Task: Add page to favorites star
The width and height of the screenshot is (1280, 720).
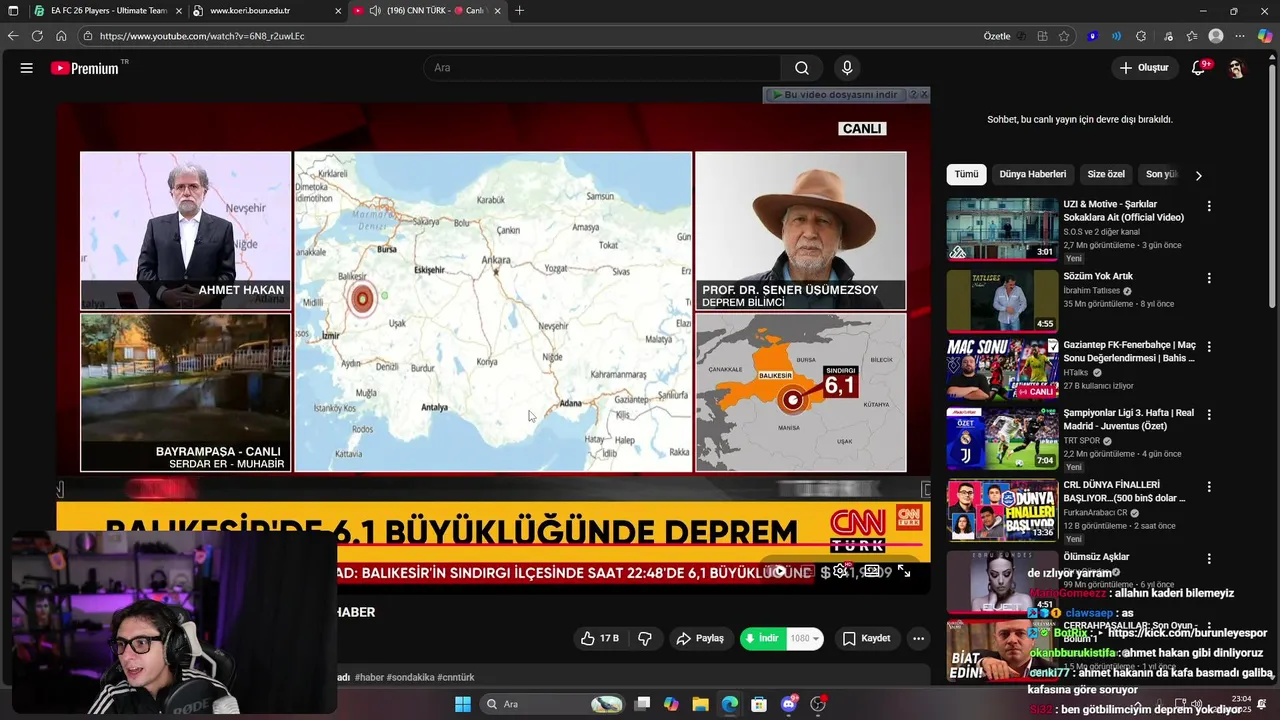Action: click(1064, 36)
